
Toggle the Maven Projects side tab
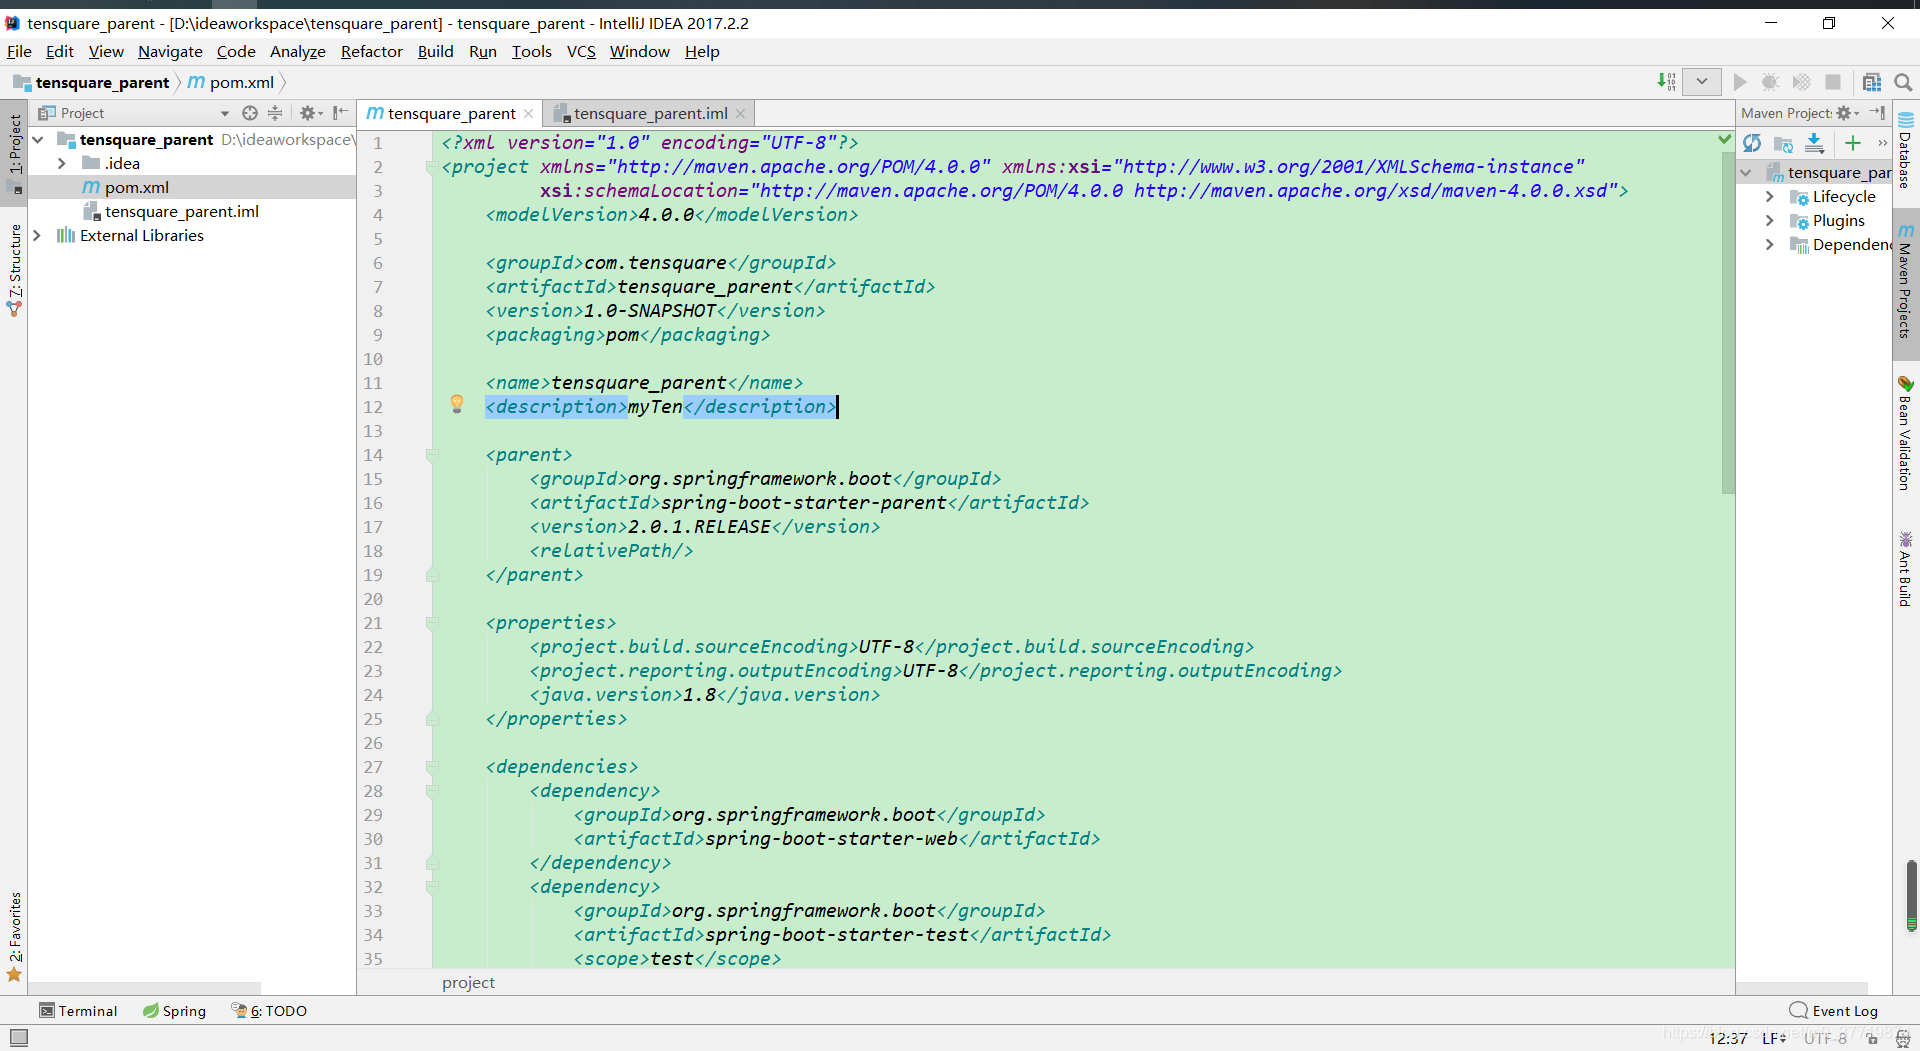1906,282
